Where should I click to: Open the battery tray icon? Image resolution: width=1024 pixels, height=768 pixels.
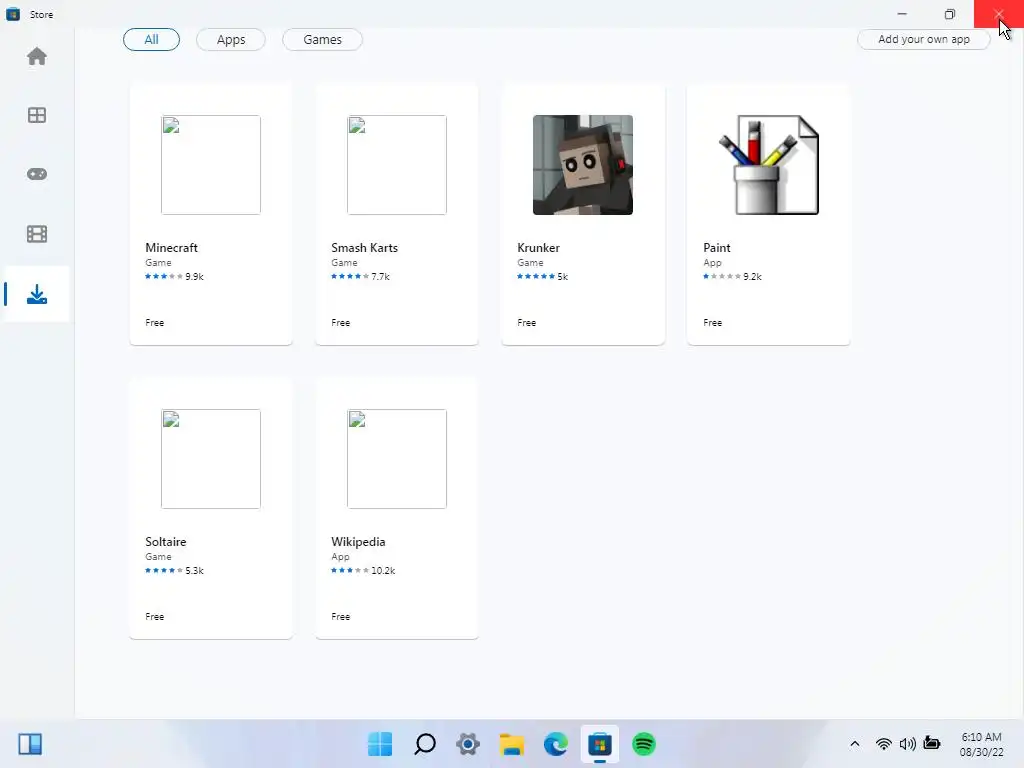click(932, 744)
